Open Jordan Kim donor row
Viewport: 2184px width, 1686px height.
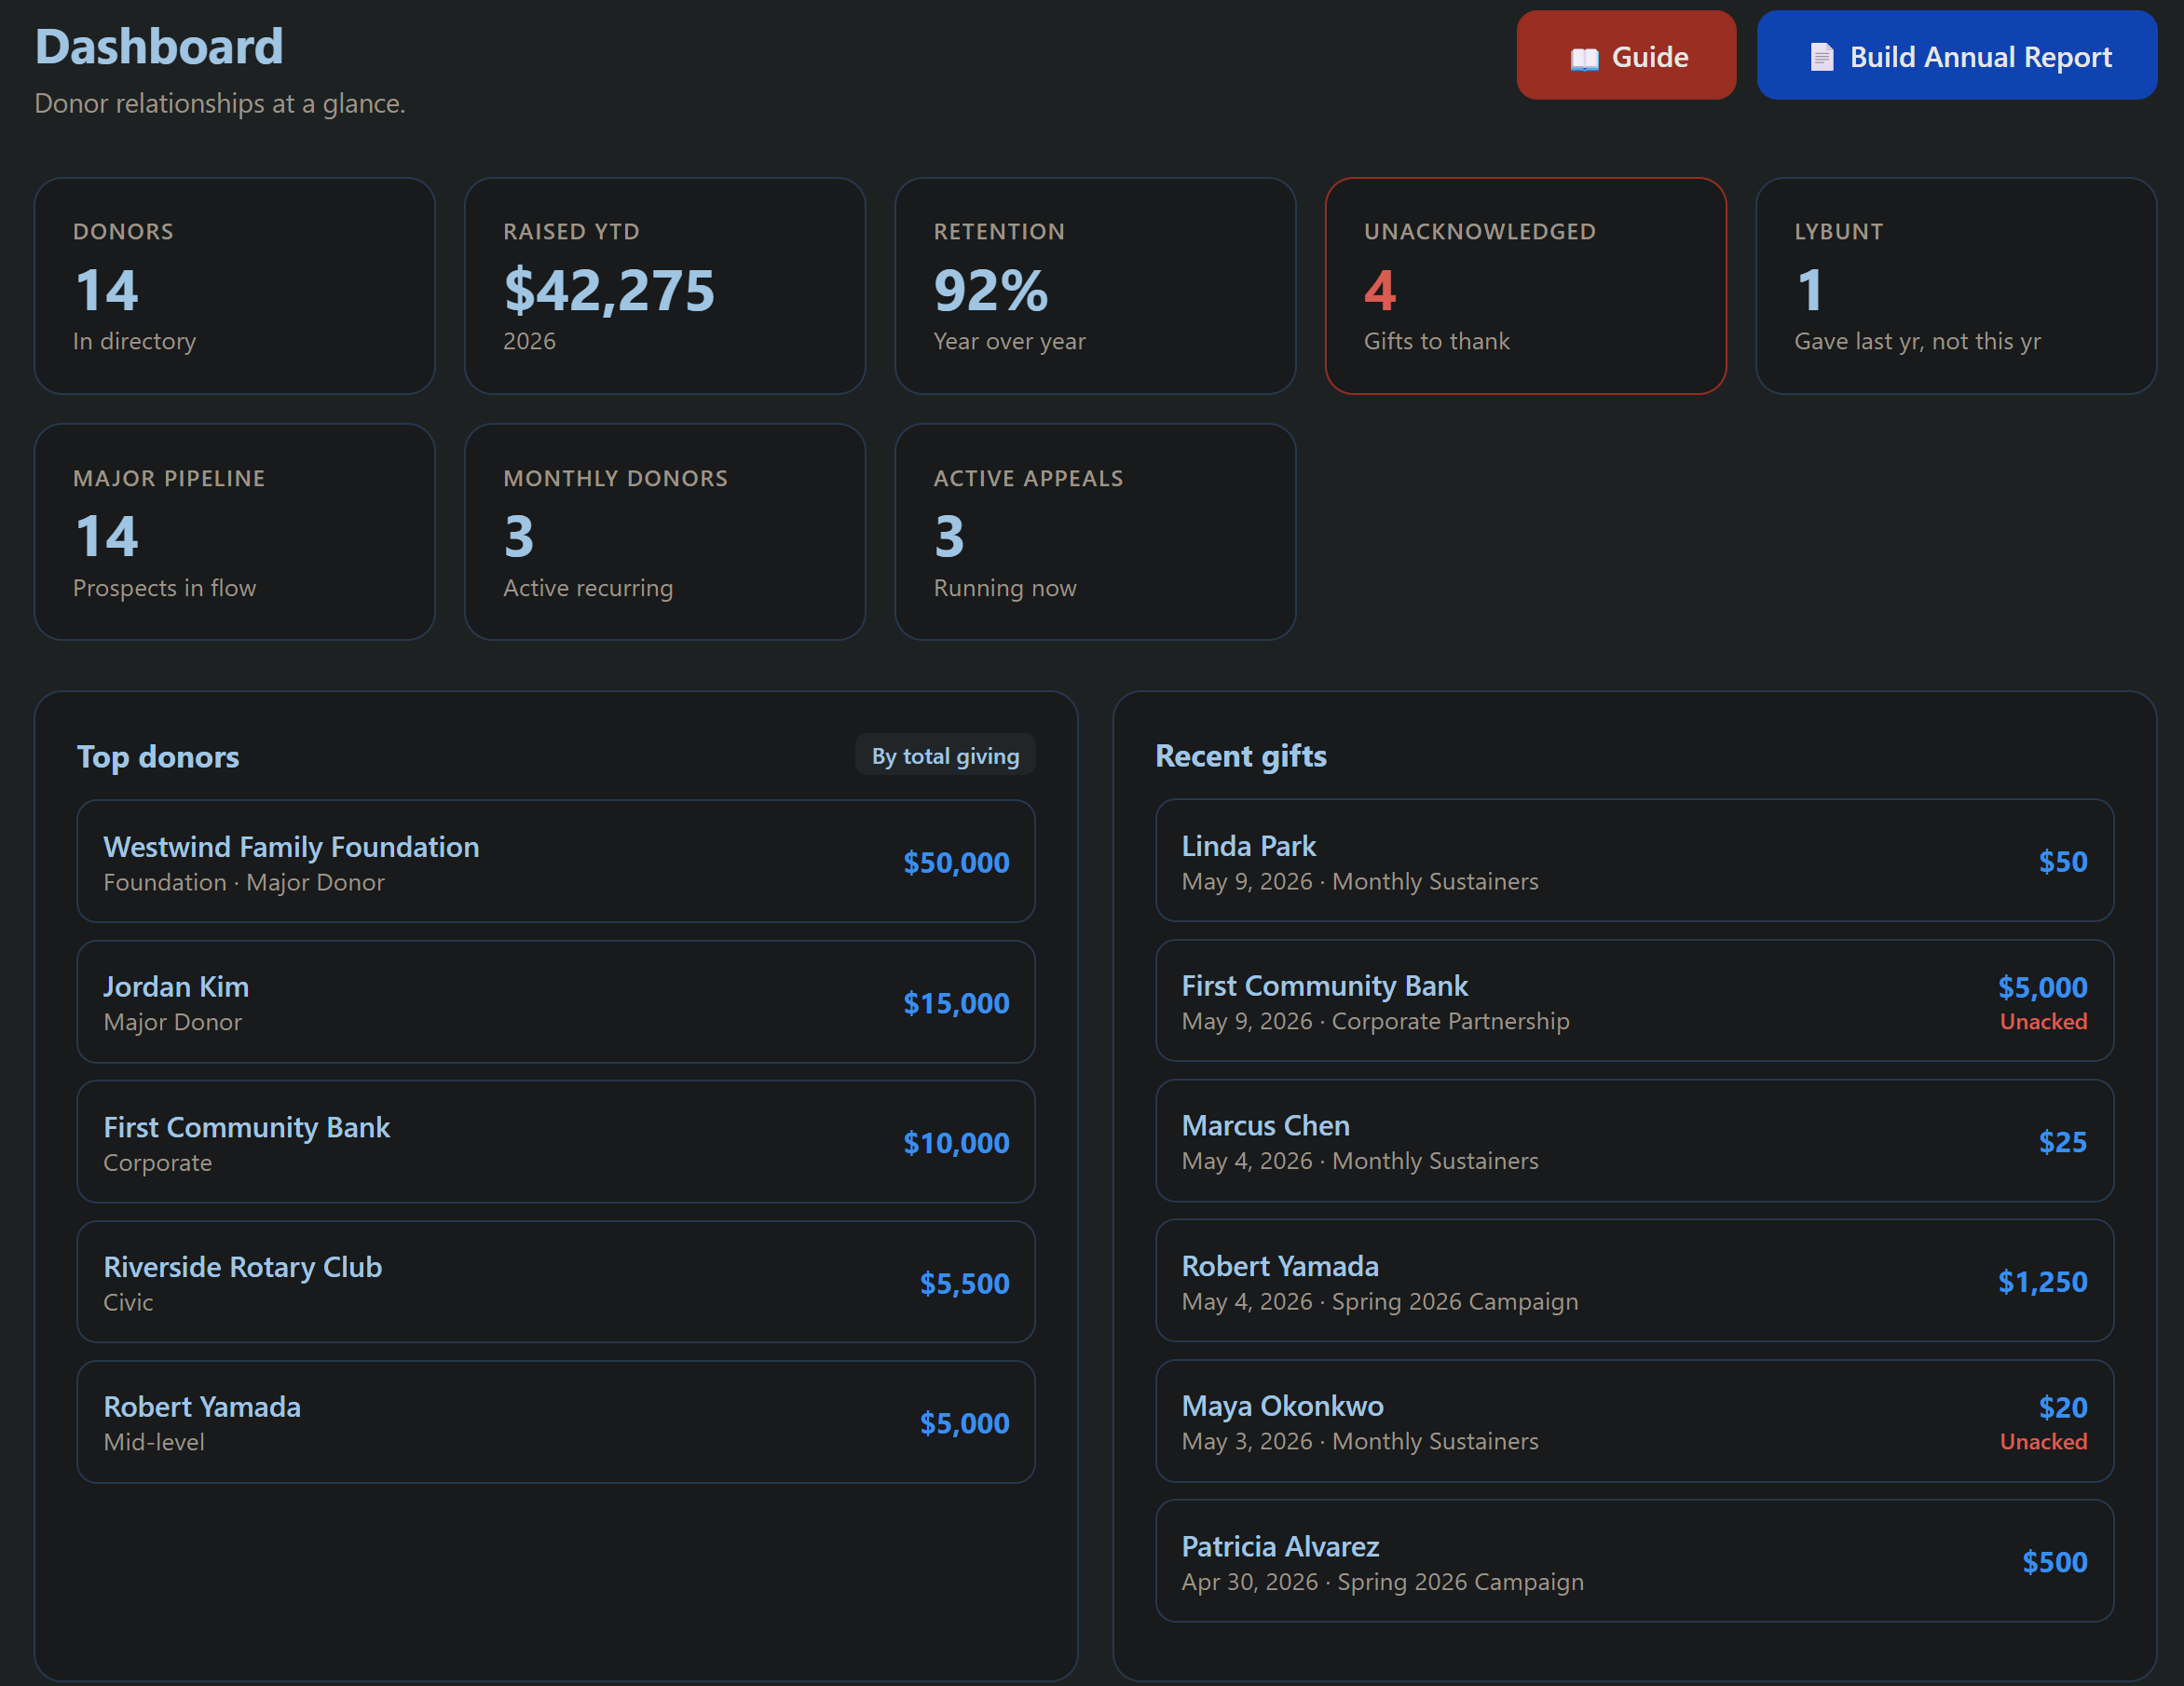[556, 1002]
